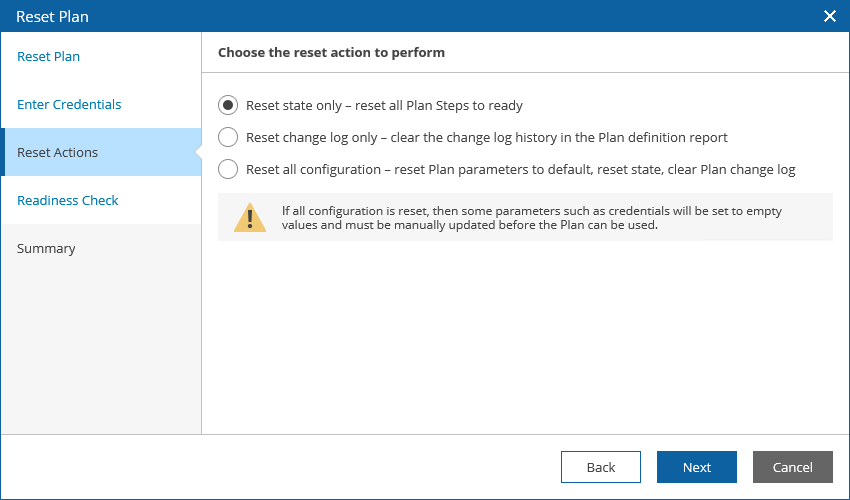This screenshot has width=850, height=500.
Task: Cancel the Reset Plan wizard
Action: click(792, 467)
